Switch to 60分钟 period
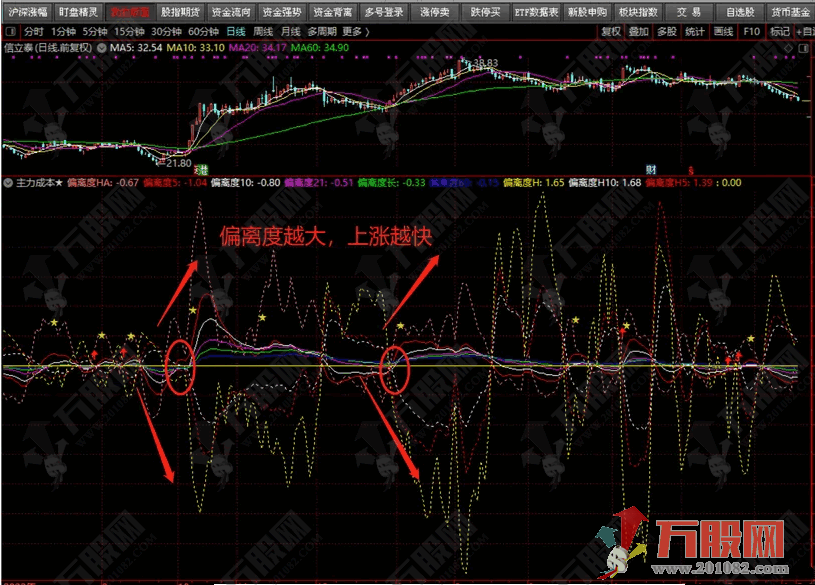The image size is (815, 585). (x=203, y=32)
